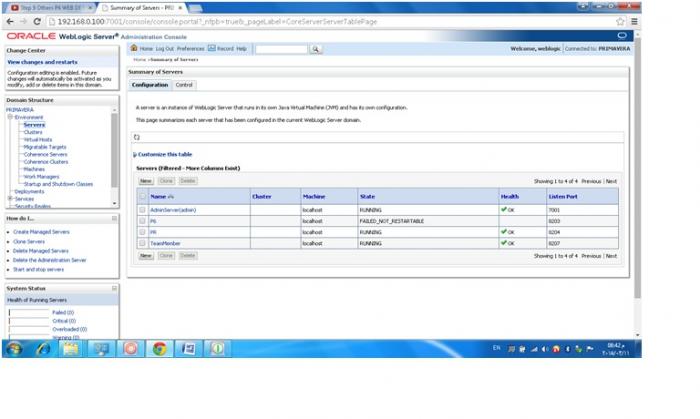
Task: Open the Create Managed Servers help link
Action: click(41, 232)
